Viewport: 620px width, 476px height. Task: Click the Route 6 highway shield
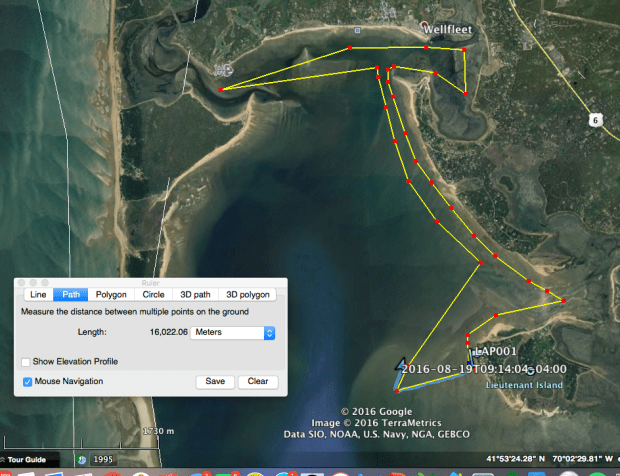pos(594,120)
